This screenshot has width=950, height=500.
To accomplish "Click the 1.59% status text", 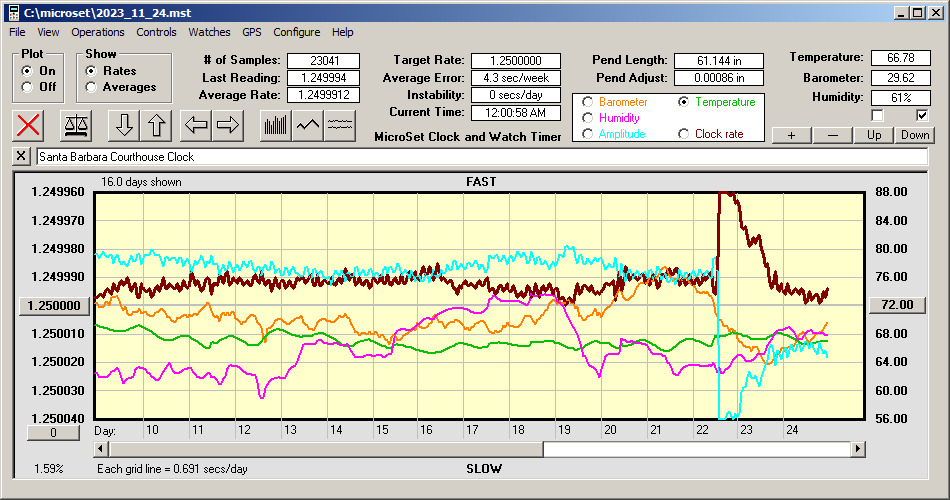I will click(48, 468).
